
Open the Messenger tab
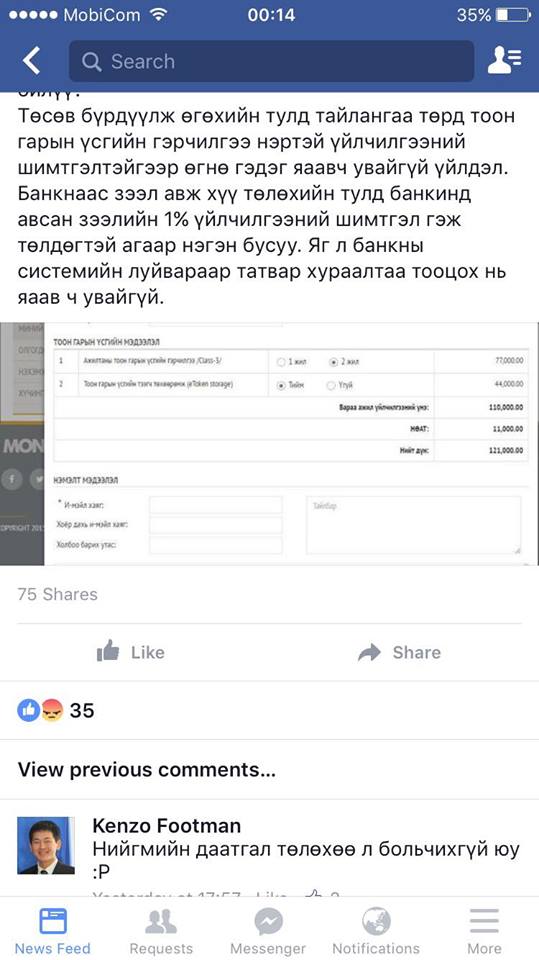click(268, 931)
